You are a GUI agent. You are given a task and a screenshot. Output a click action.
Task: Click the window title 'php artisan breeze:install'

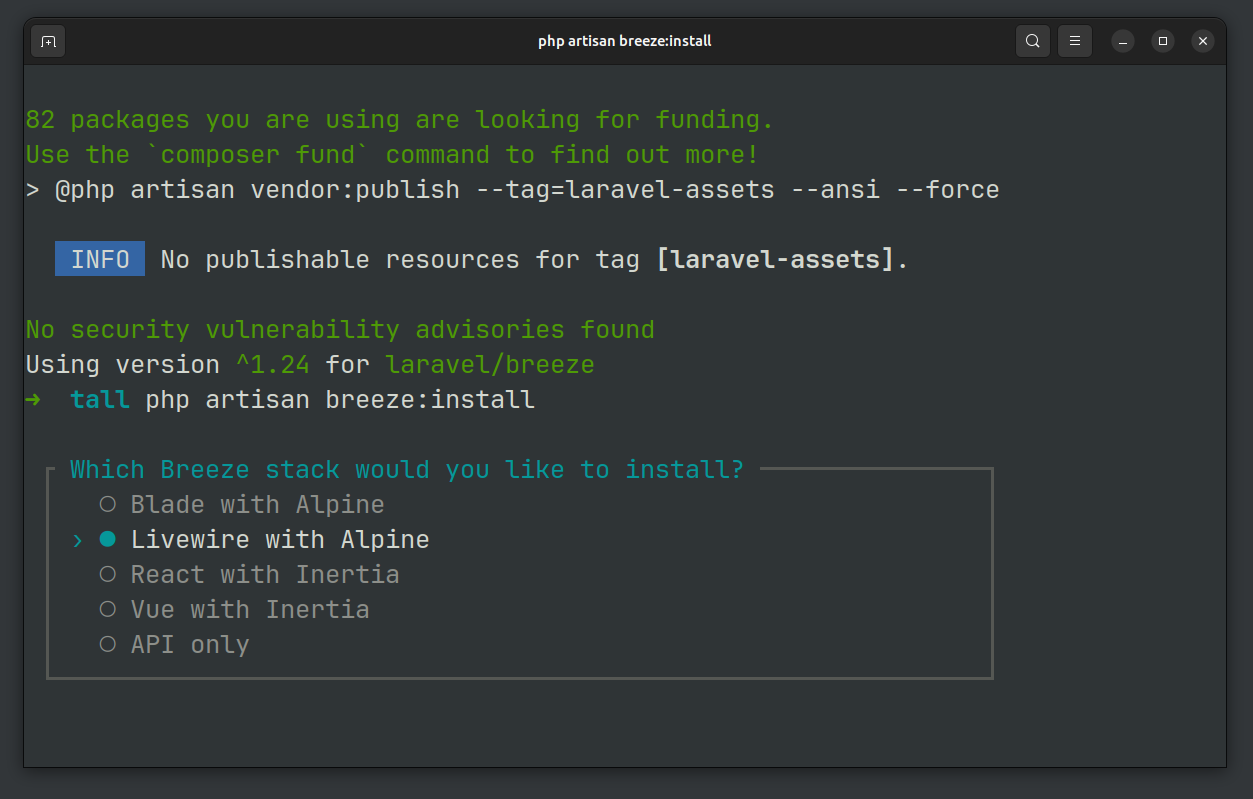pyautogui.click(x=625, y=41)
